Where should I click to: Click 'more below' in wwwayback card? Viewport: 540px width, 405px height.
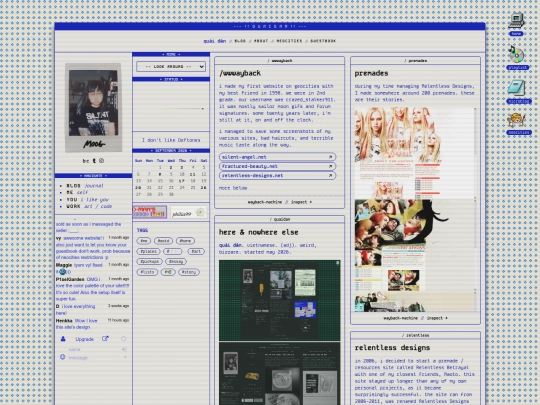tap(233, 188)
